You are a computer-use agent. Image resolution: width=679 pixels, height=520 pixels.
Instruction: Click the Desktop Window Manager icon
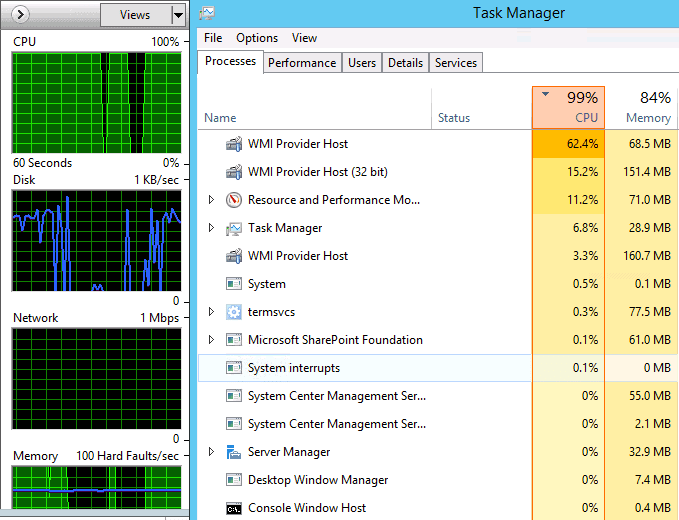(234, 480)
